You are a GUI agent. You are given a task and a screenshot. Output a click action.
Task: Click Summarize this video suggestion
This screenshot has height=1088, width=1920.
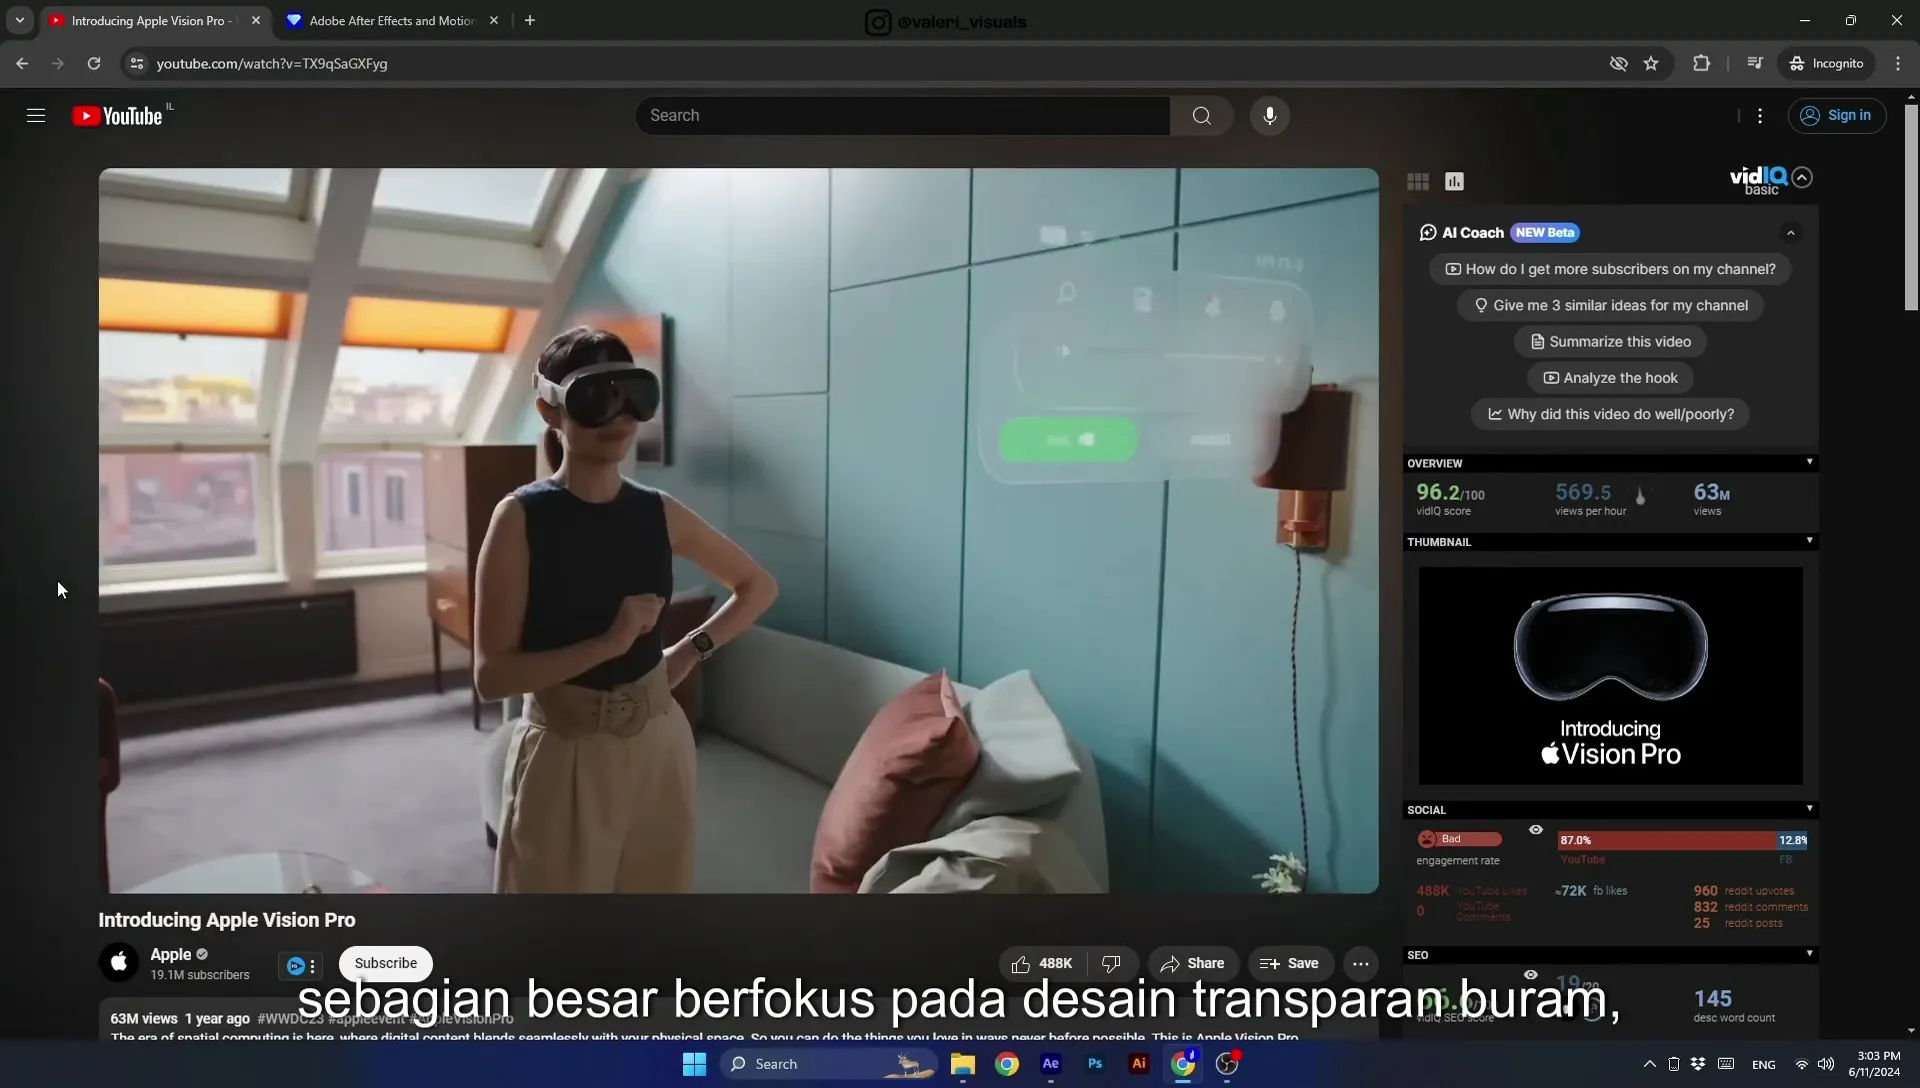click(x=1610, y=342)
